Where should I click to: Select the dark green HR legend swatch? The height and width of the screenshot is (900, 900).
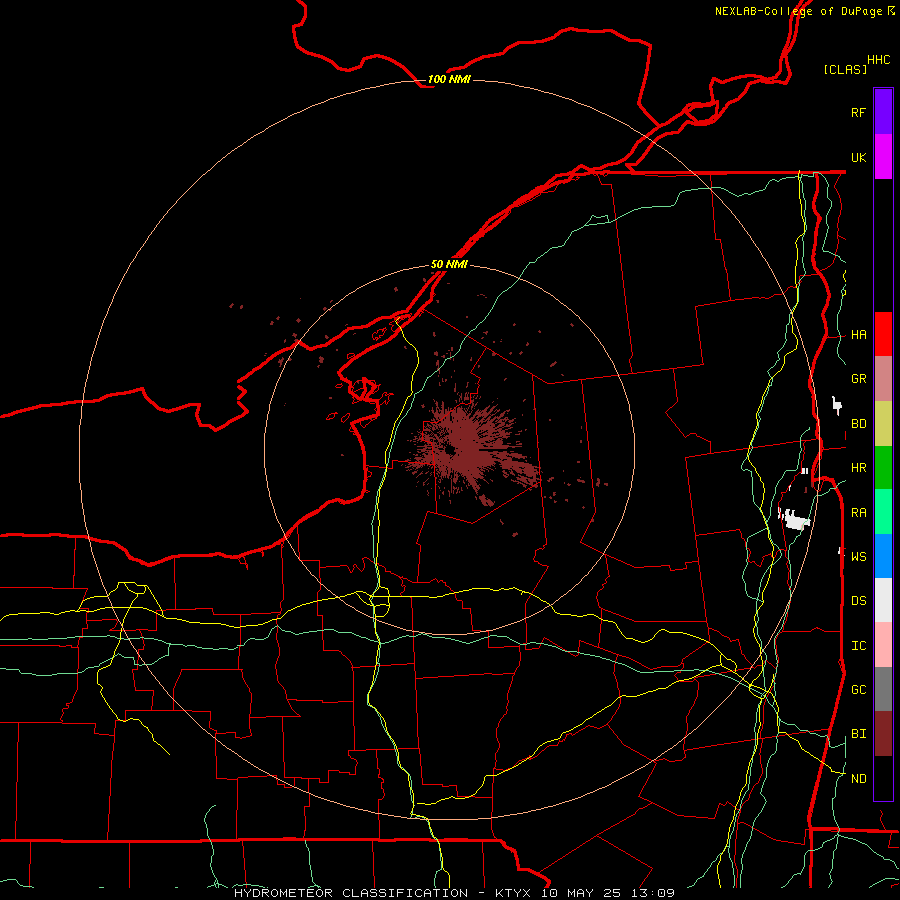[x=883, y=468]
